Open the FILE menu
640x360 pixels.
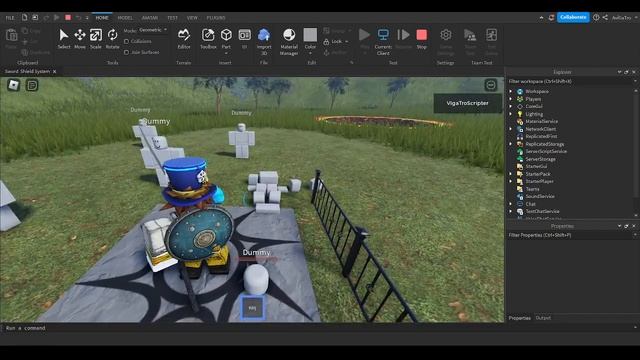(10, 18)
